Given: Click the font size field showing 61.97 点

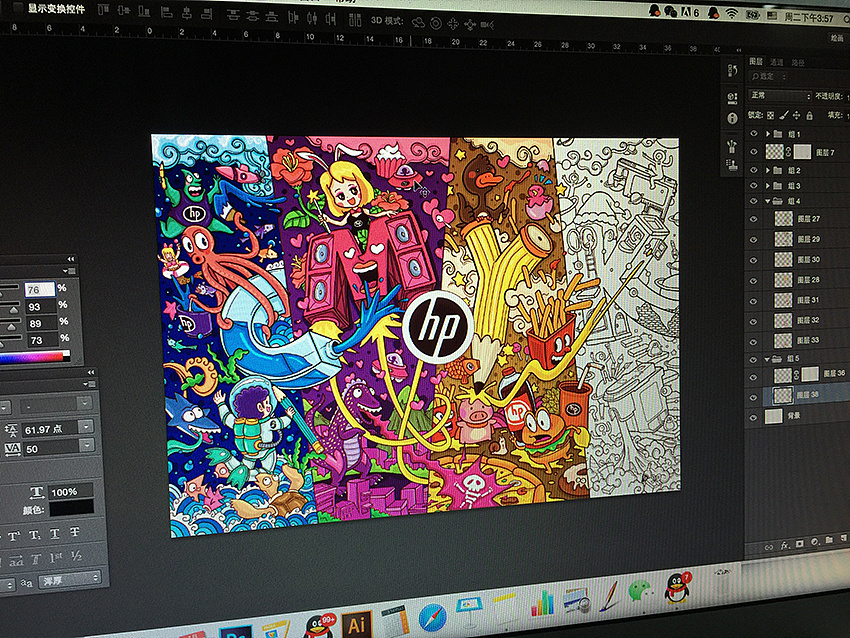Looking at the screenshot, I should [47, 428].
